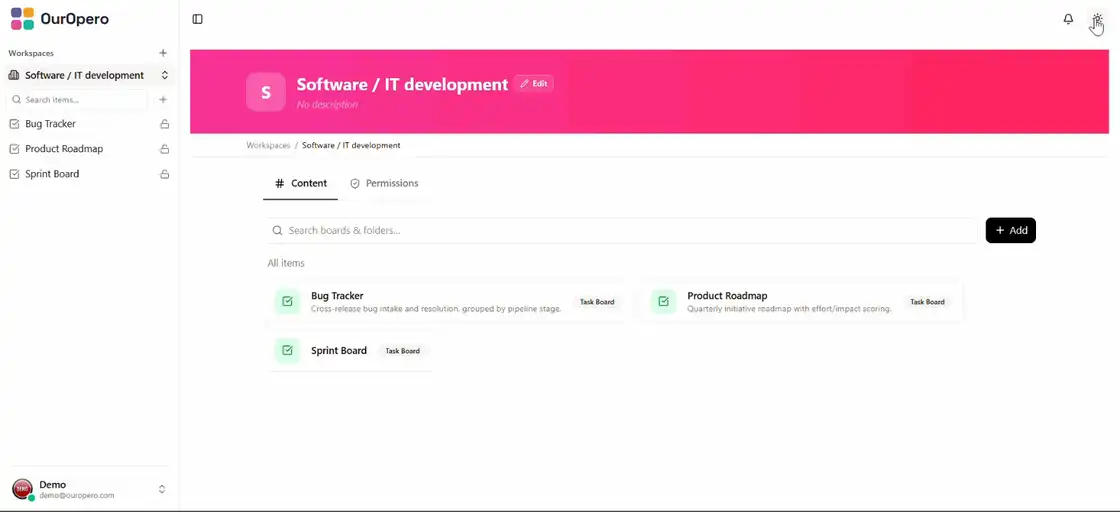The width and height of the screenshot is (1120, 512).
Task: Click the Product Roadmap description text
Action: [x=789, y=309]
